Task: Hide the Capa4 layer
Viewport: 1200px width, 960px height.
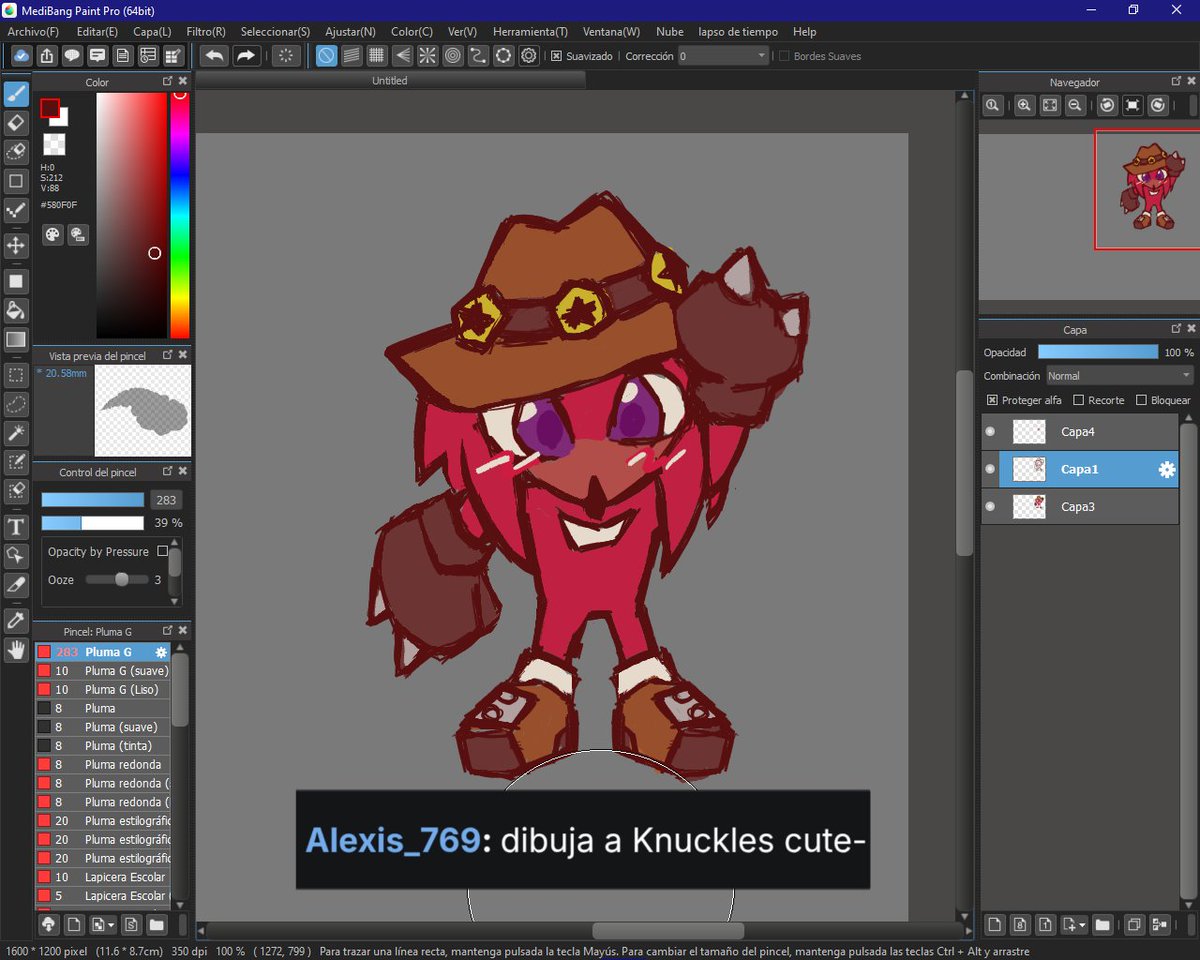Action: coord(990,432)
